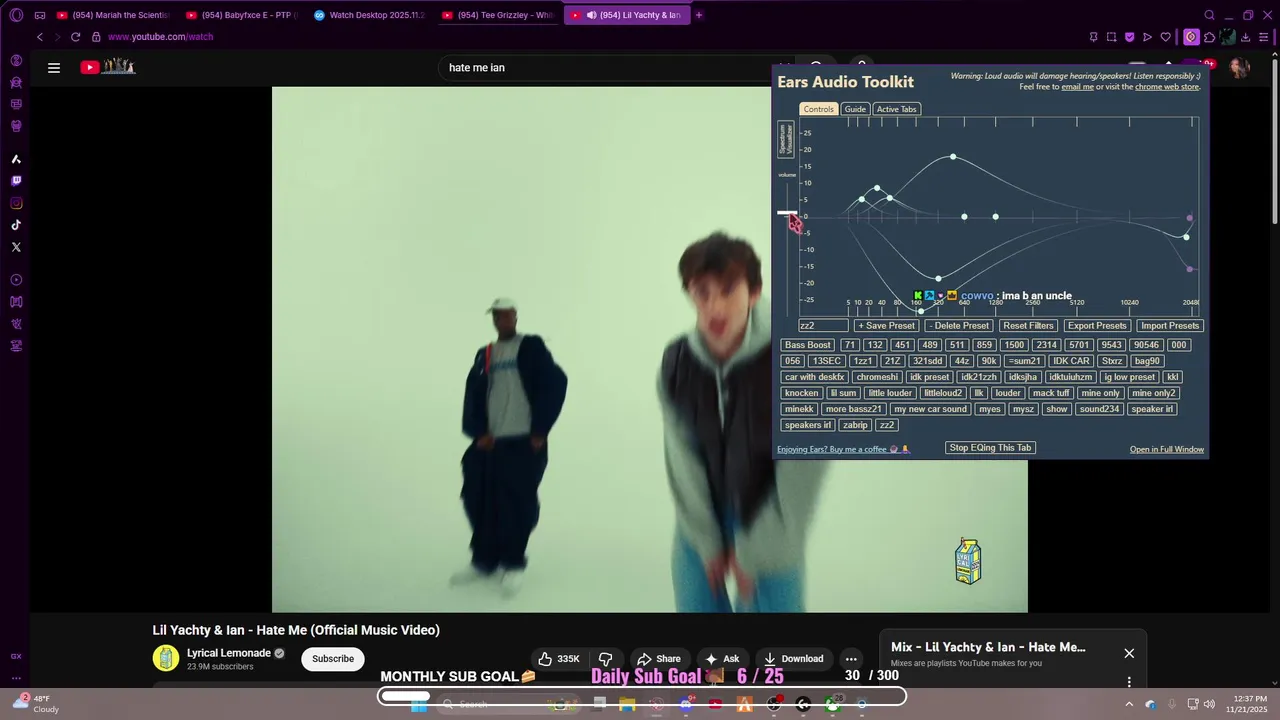
Task: Close the Mix playlist panel
Action: tap(1129, 653)
